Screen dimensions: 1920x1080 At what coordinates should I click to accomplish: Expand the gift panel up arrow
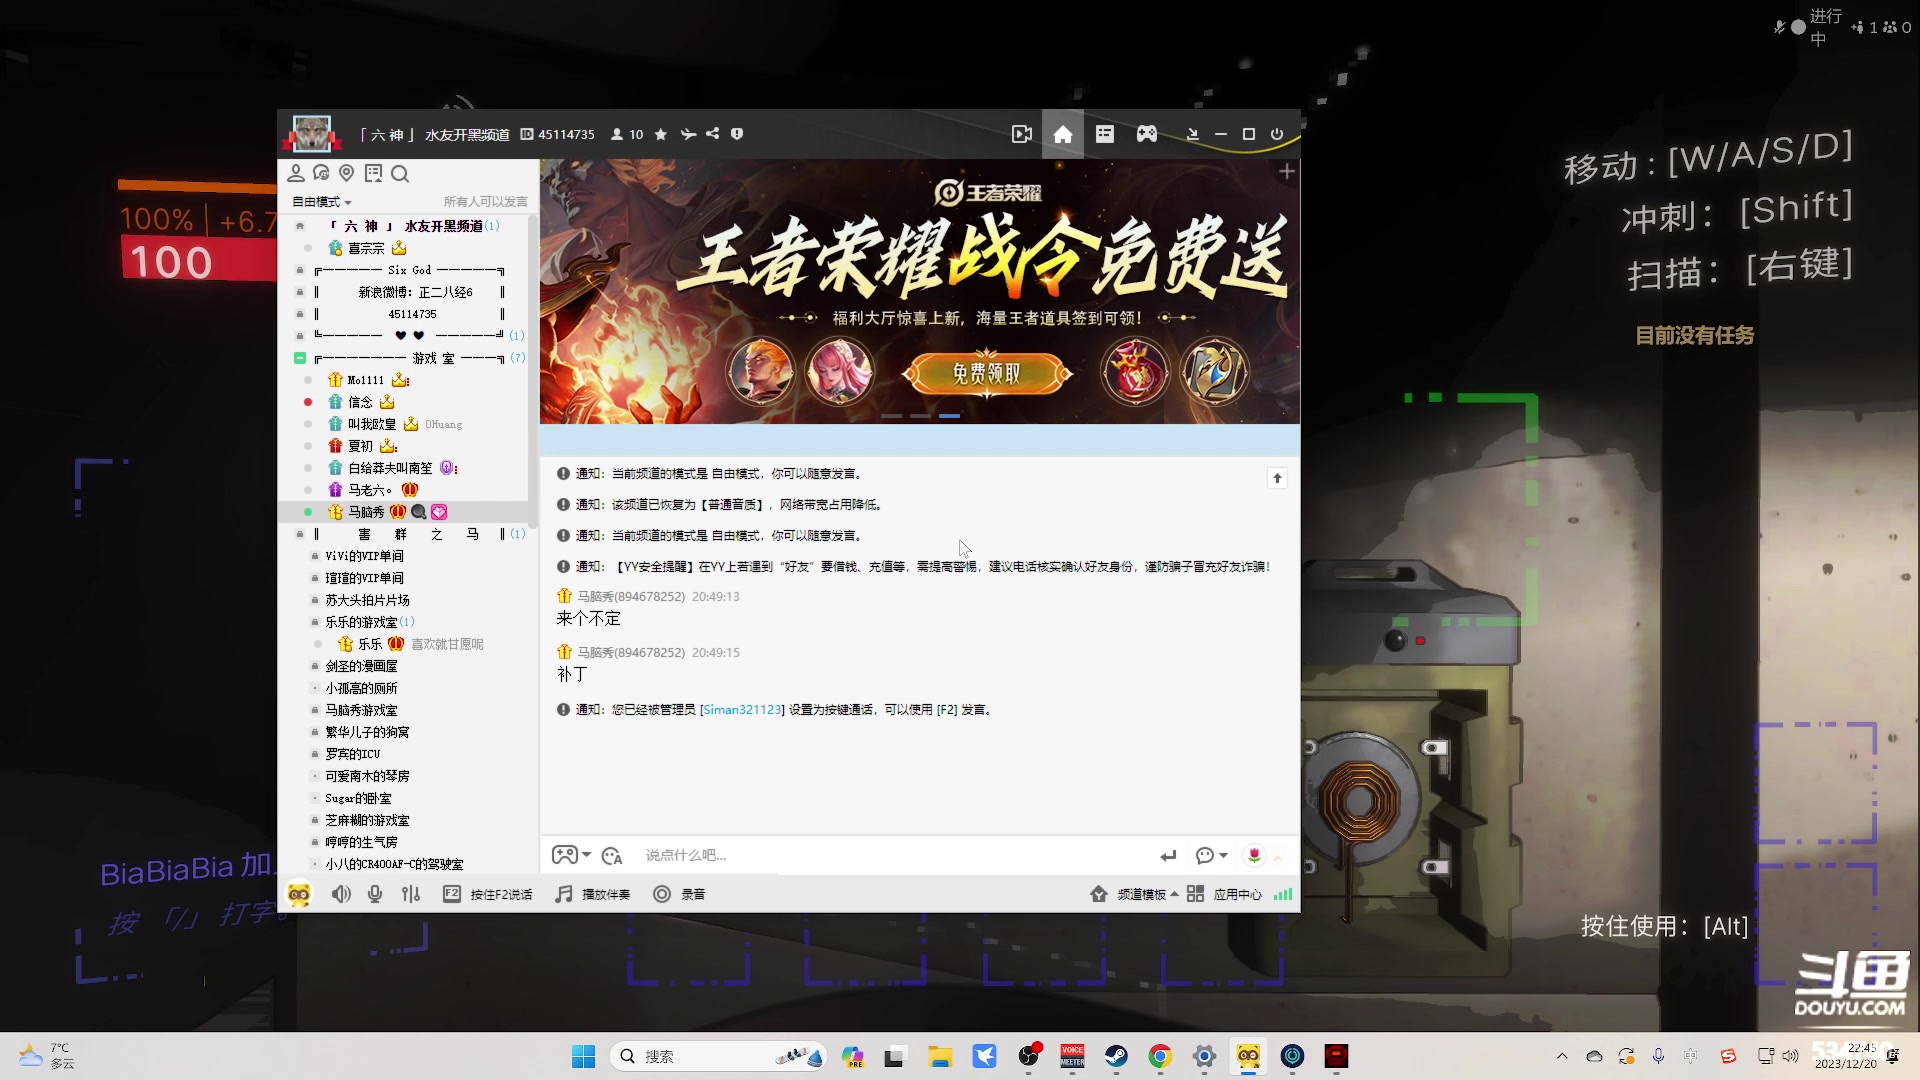[x=1278, y=857]
